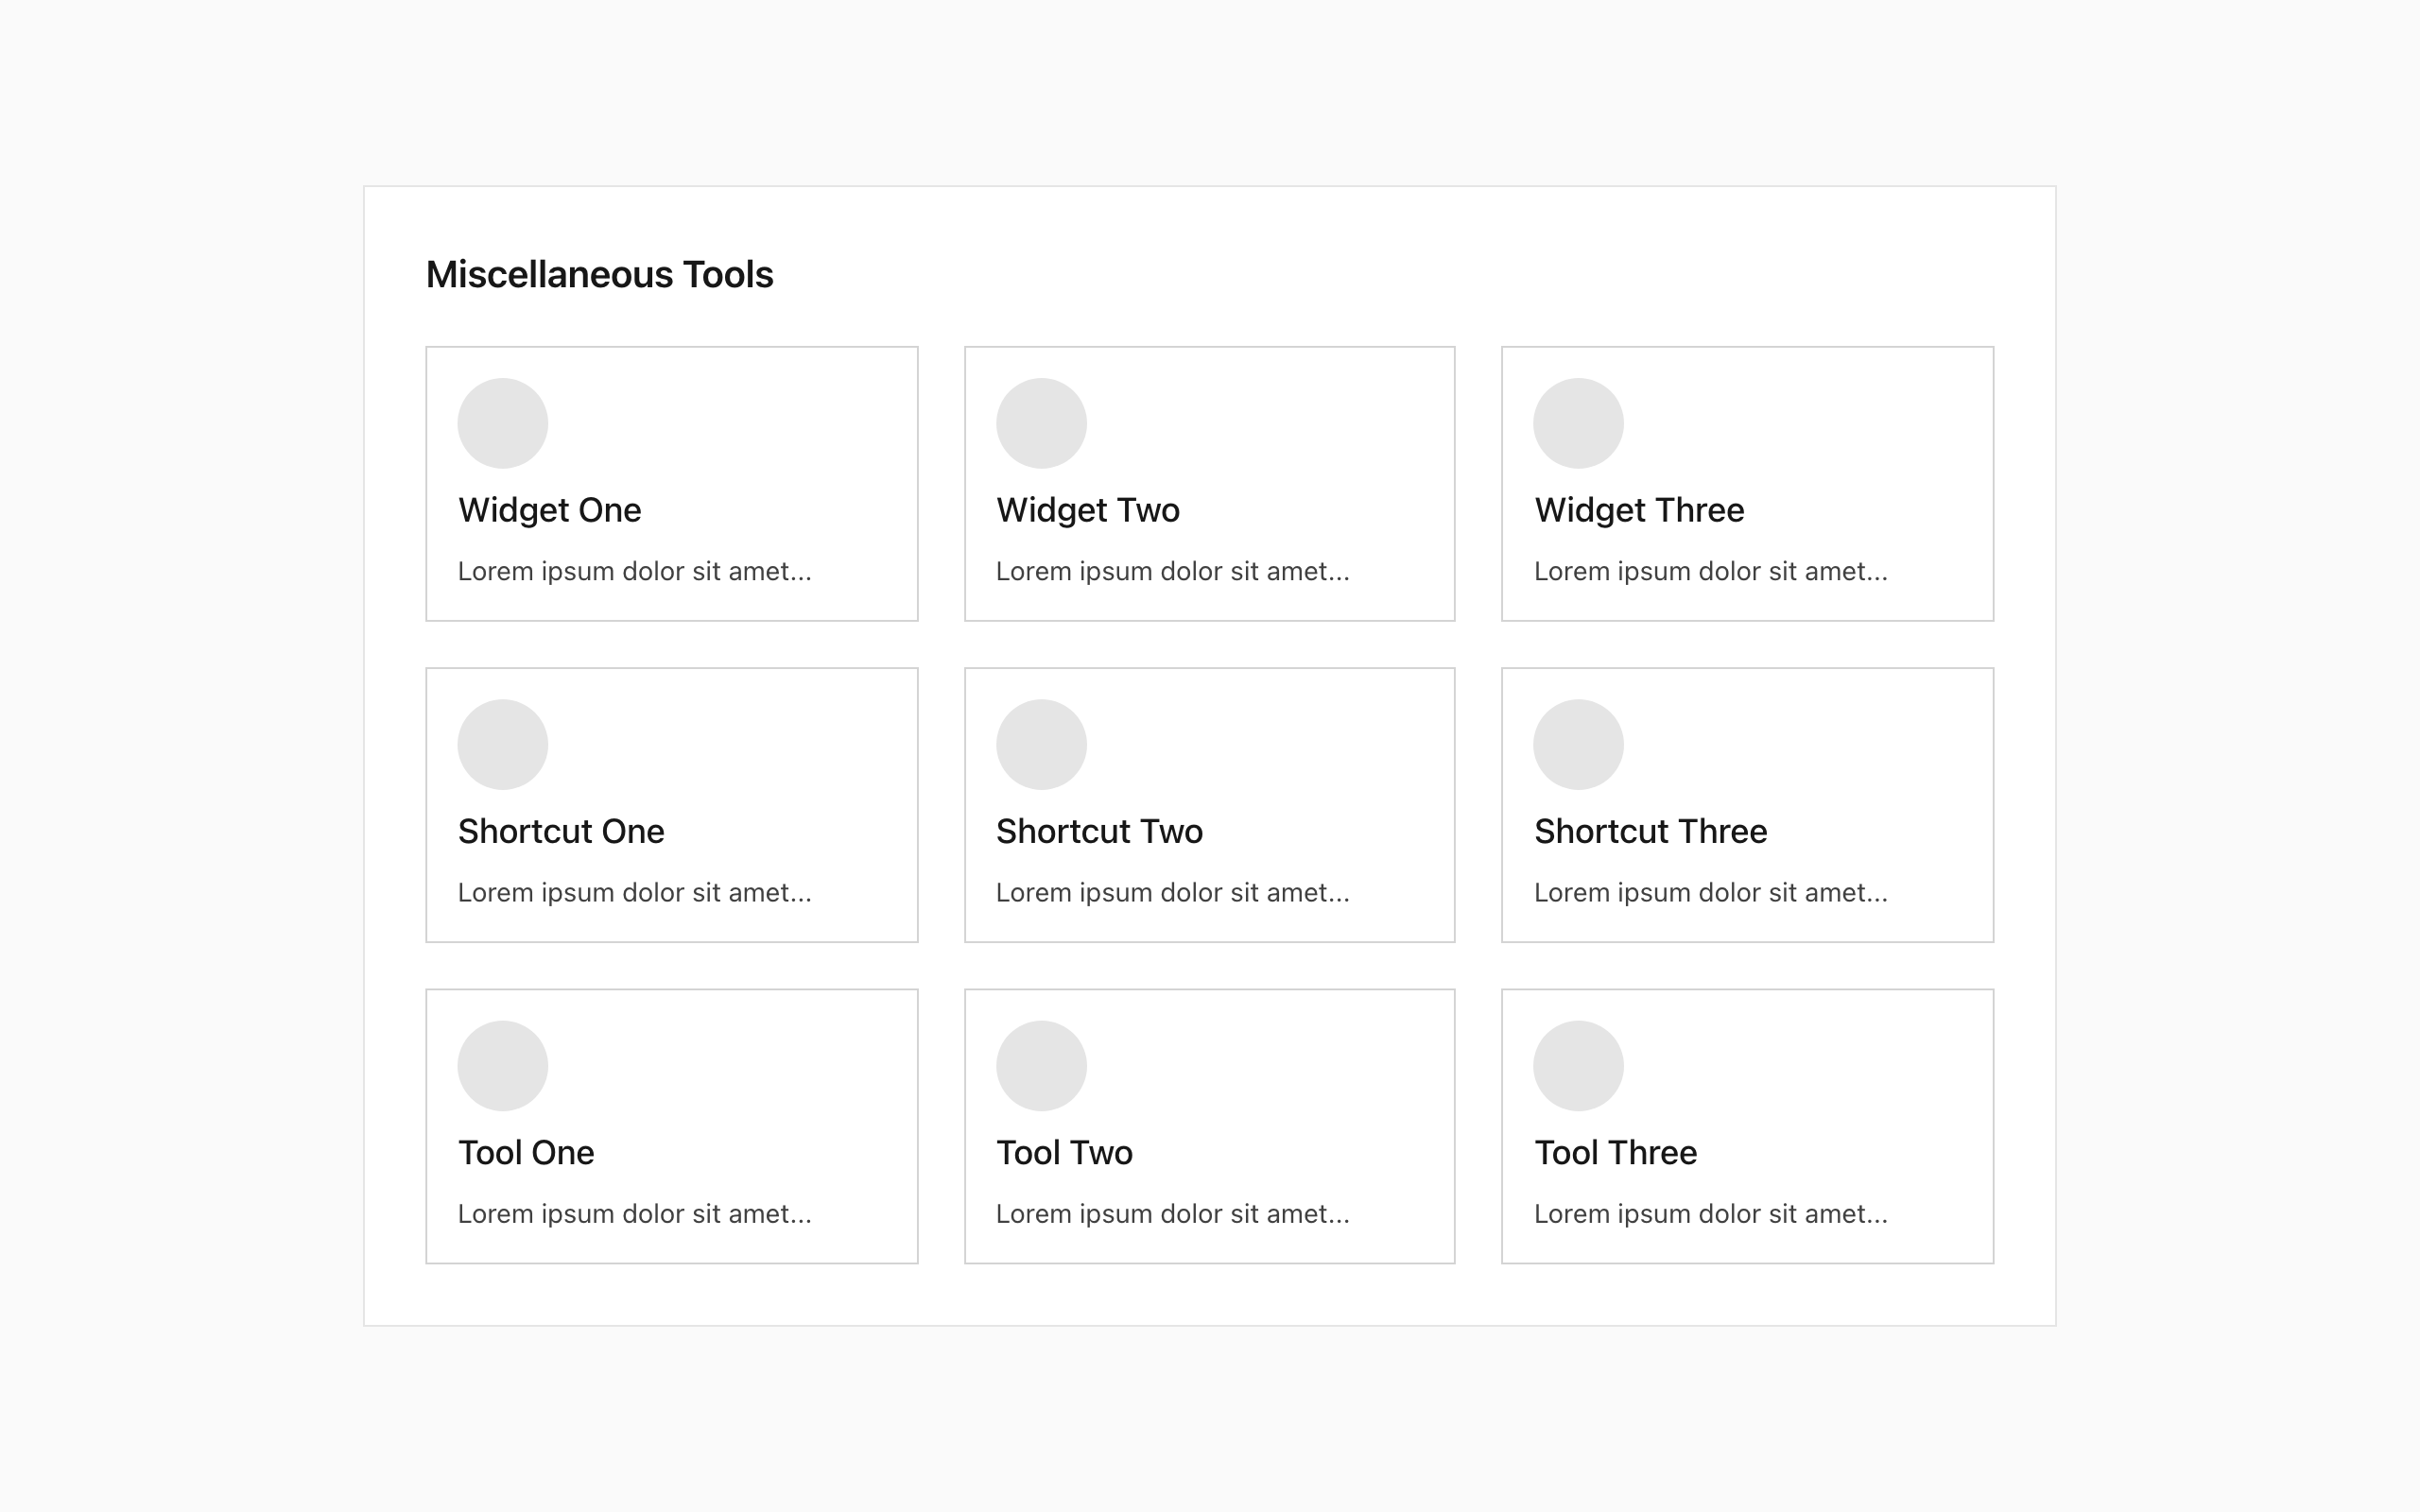Open the Widget Two title

(x=1088, y=511)
